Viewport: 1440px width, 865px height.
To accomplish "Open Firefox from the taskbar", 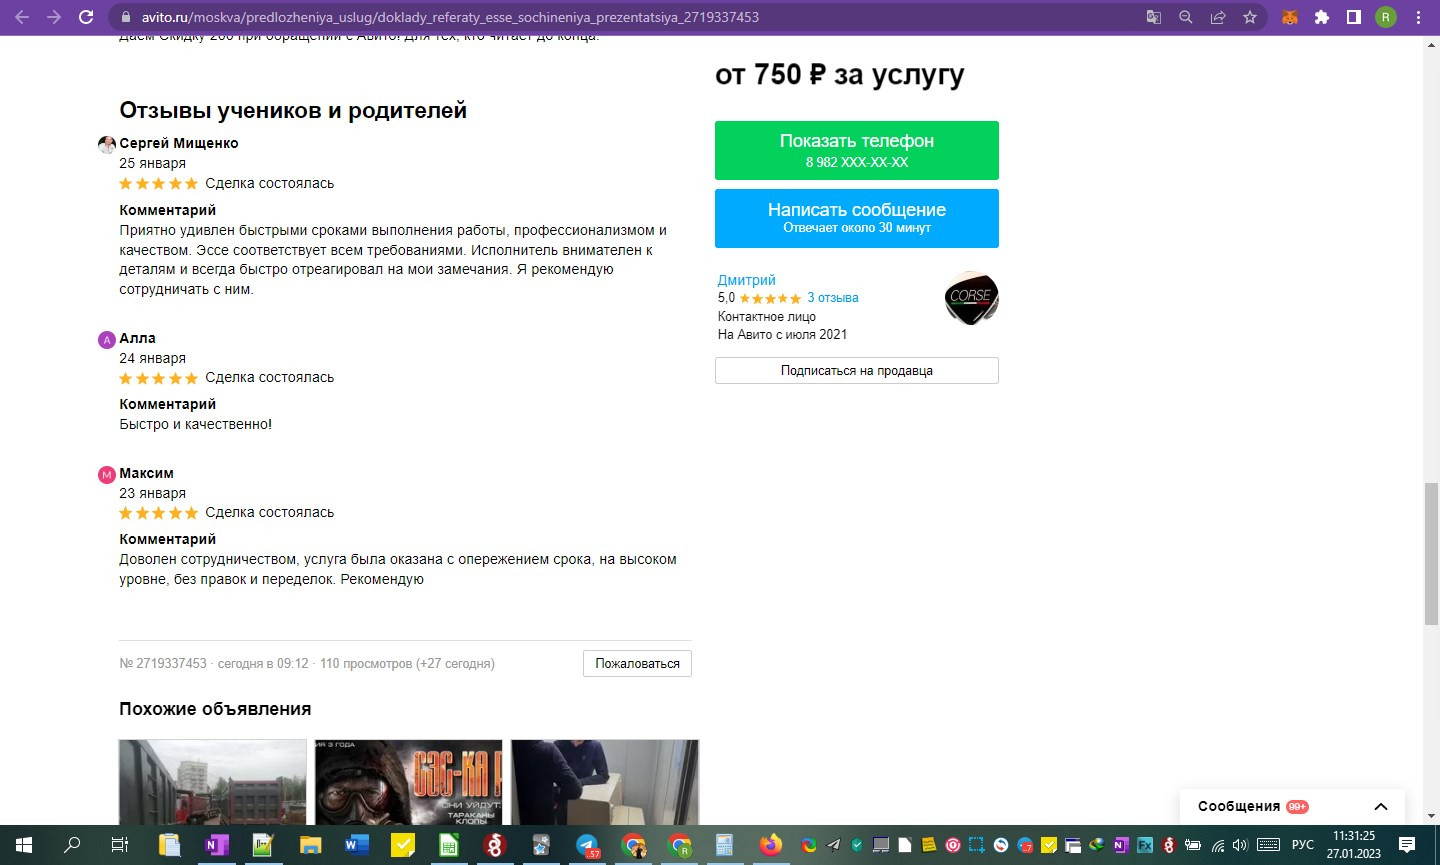I will tap(771, 845).
